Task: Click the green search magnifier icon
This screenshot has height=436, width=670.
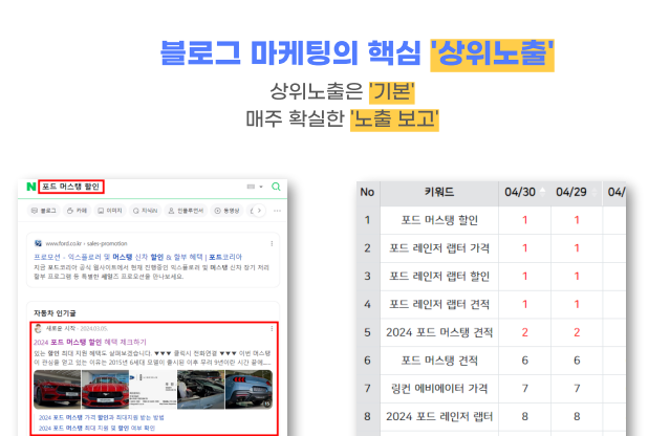Action: [x=276, y=187]
